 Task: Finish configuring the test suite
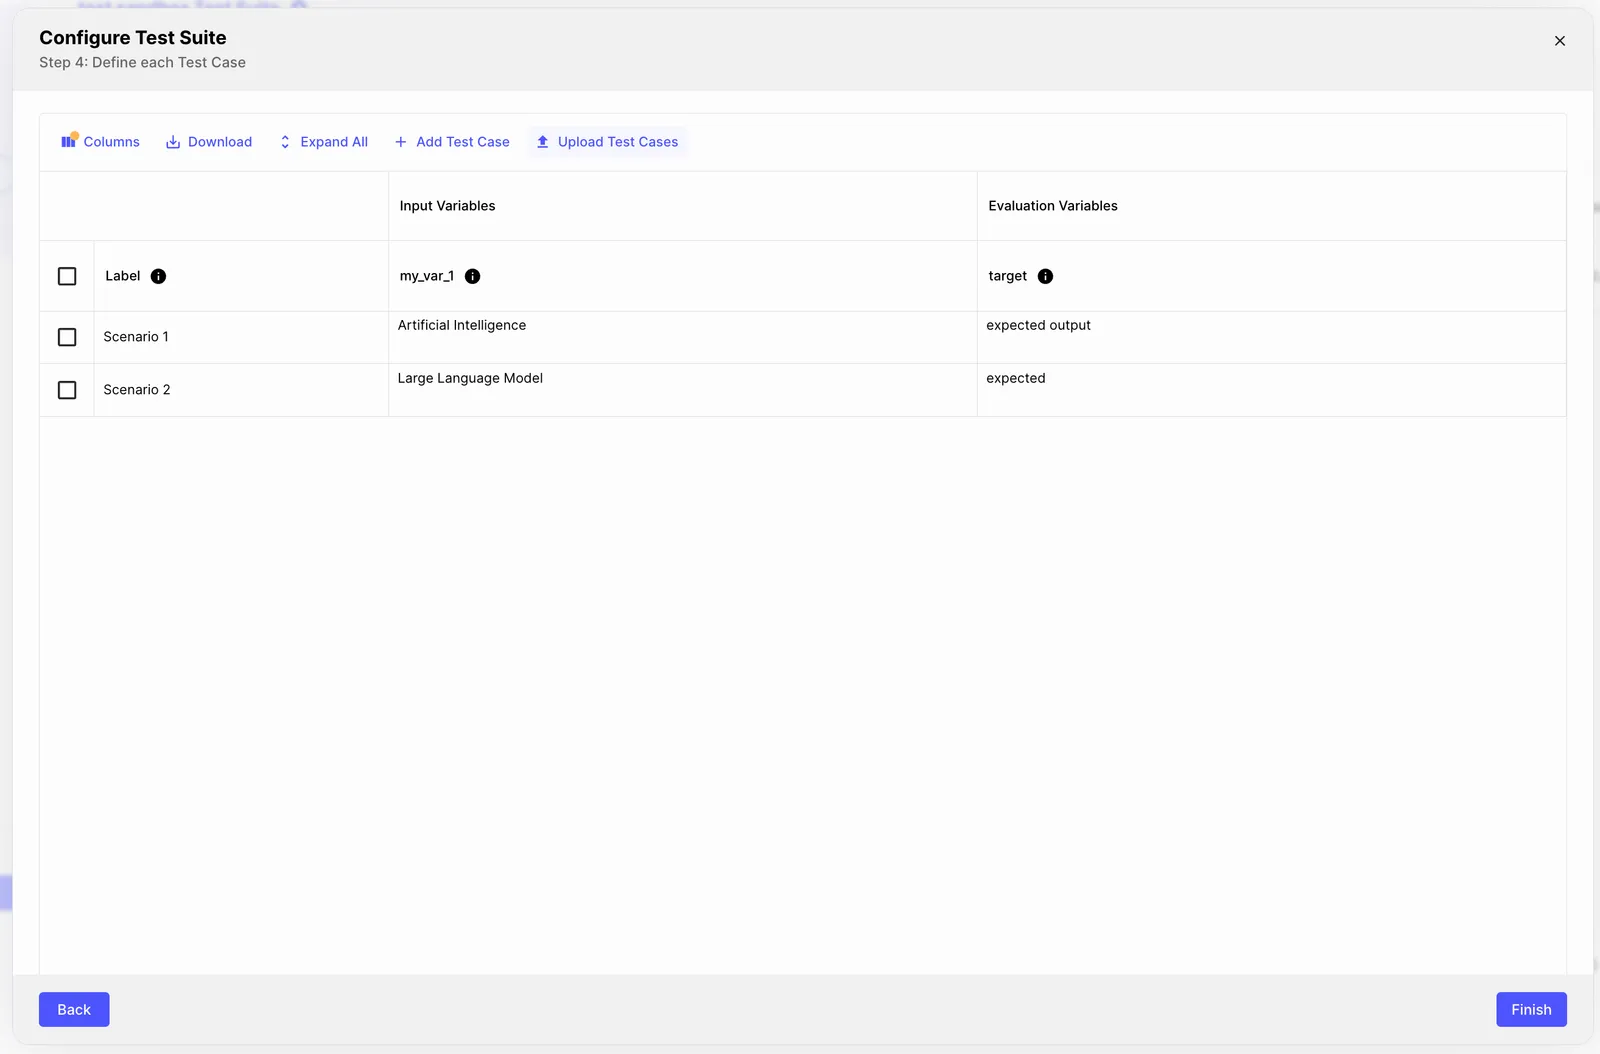point(1531,1010)
